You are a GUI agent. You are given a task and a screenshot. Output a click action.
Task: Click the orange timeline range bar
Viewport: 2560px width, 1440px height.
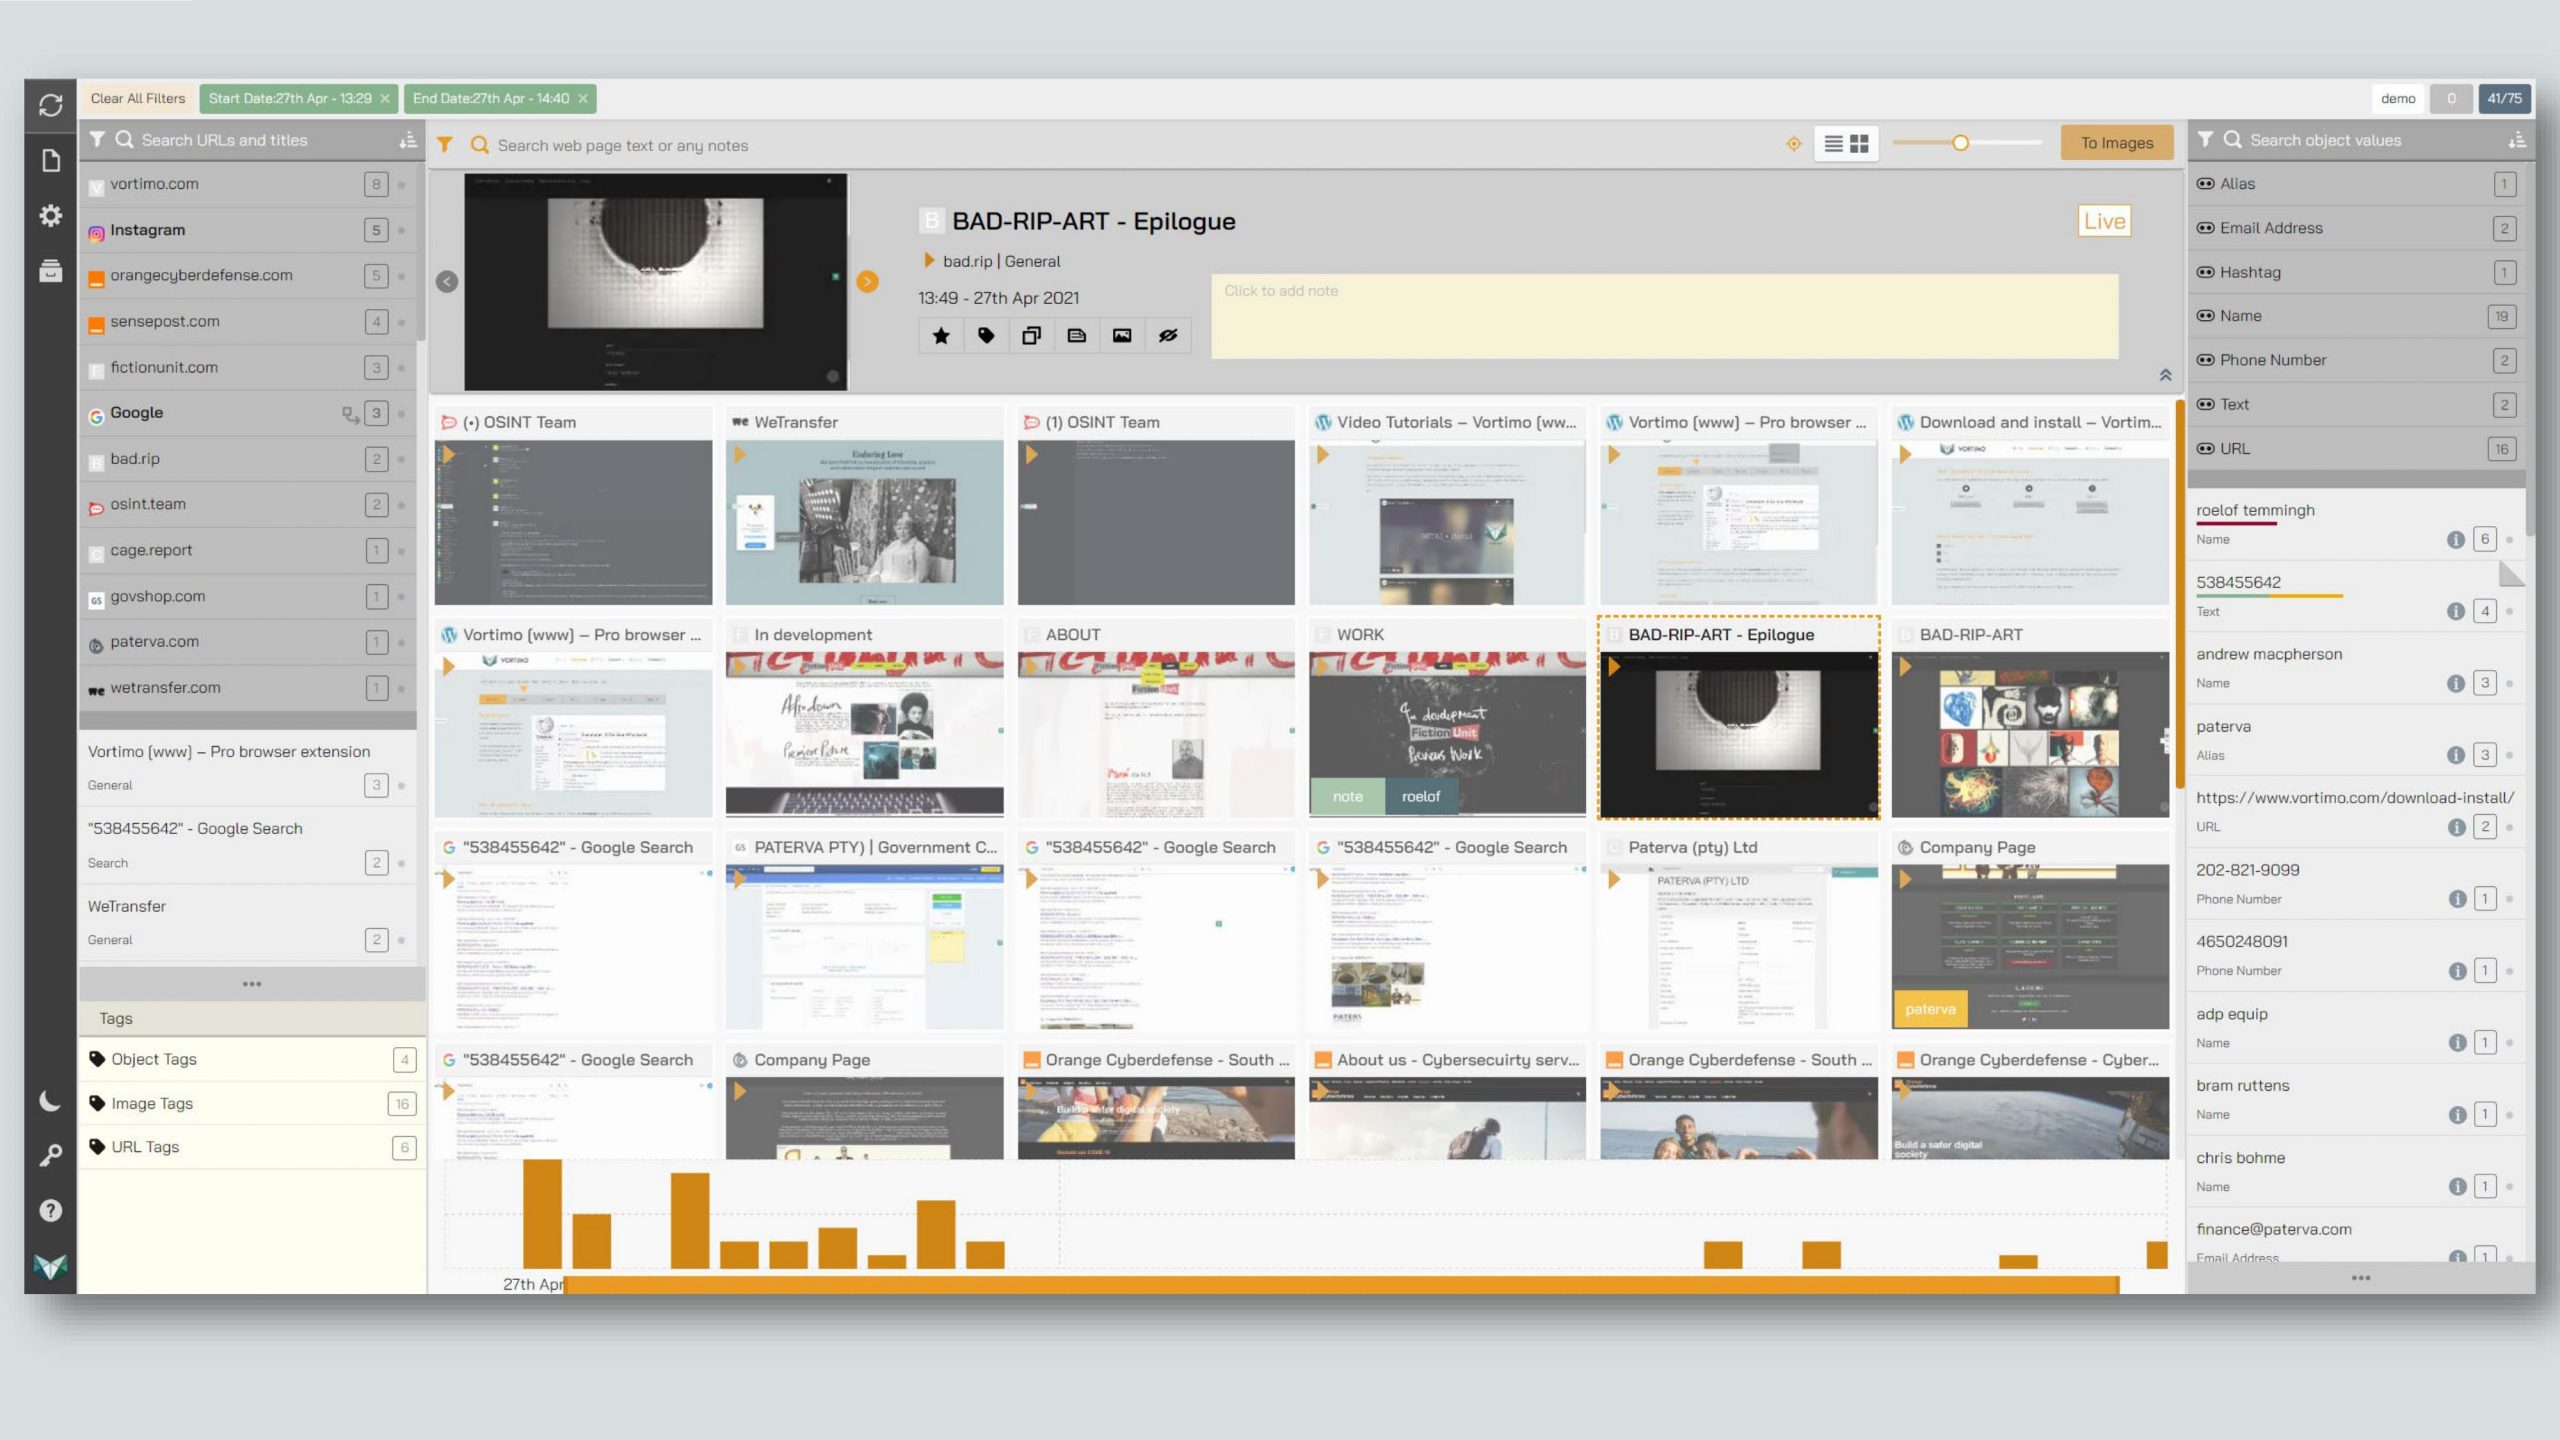[1341, 1285]
